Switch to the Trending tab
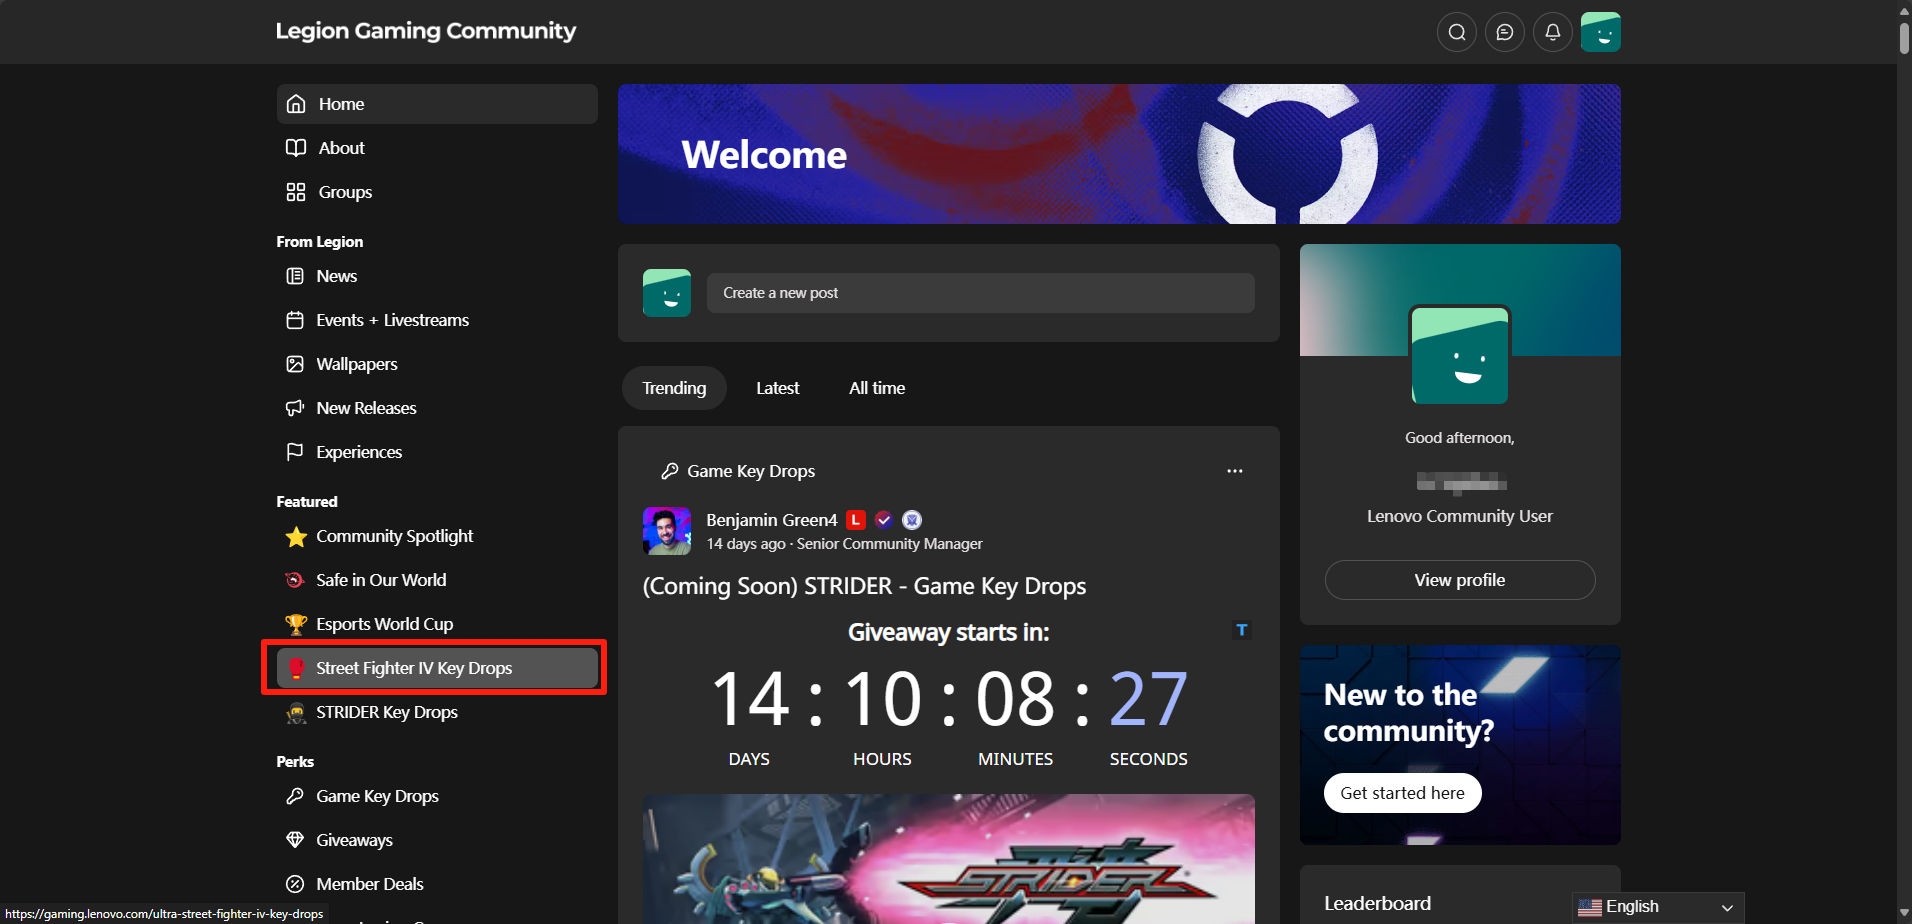The width and height of the screenshot is (1912, 924). (674, 388)
